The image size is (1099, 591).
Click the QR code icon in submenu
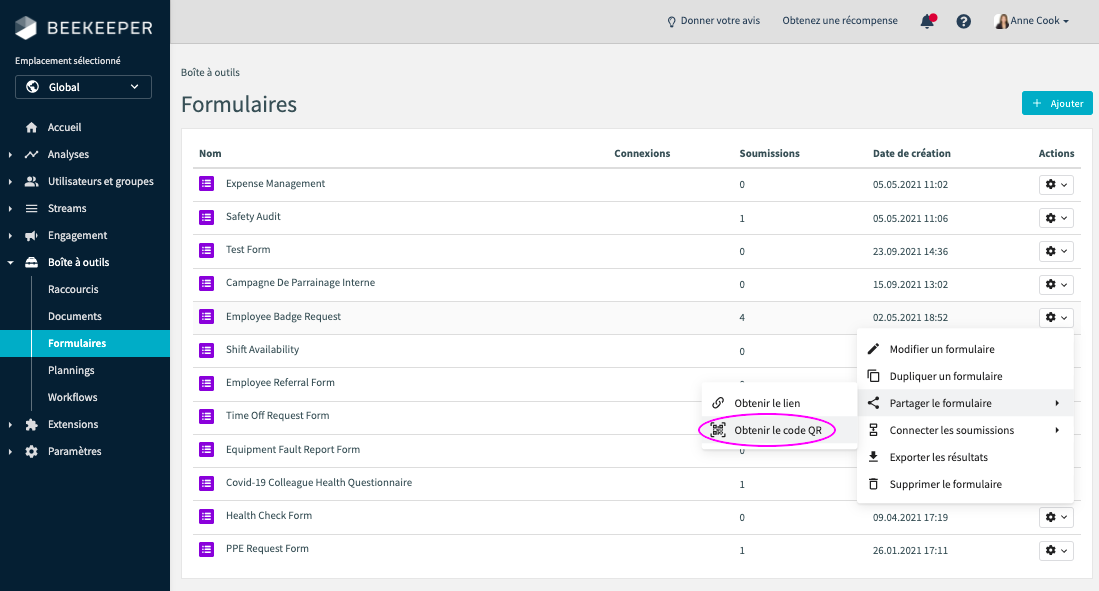pyautogui.click(x=718, y=430)
